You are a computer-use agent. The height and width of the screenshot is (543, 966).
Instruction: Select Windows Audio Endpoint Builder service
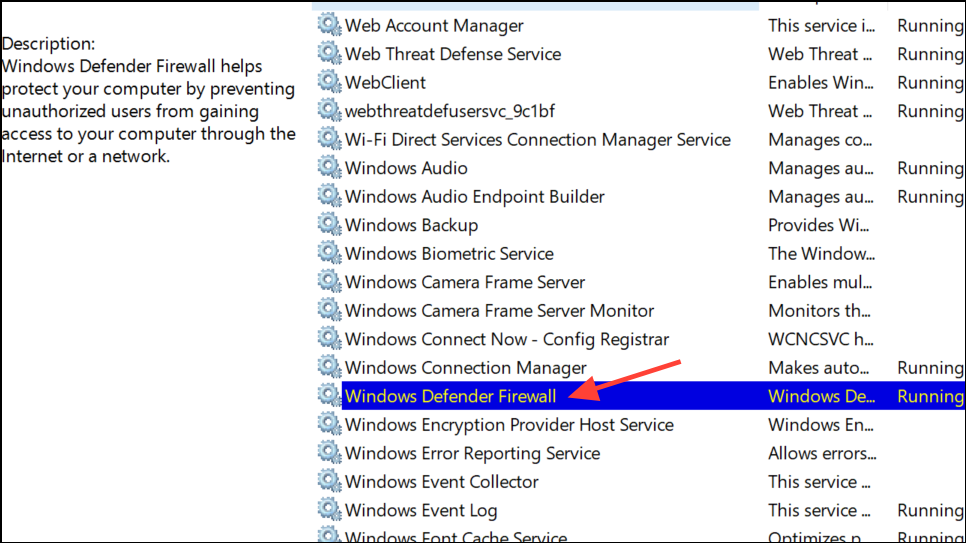[474, 197]
